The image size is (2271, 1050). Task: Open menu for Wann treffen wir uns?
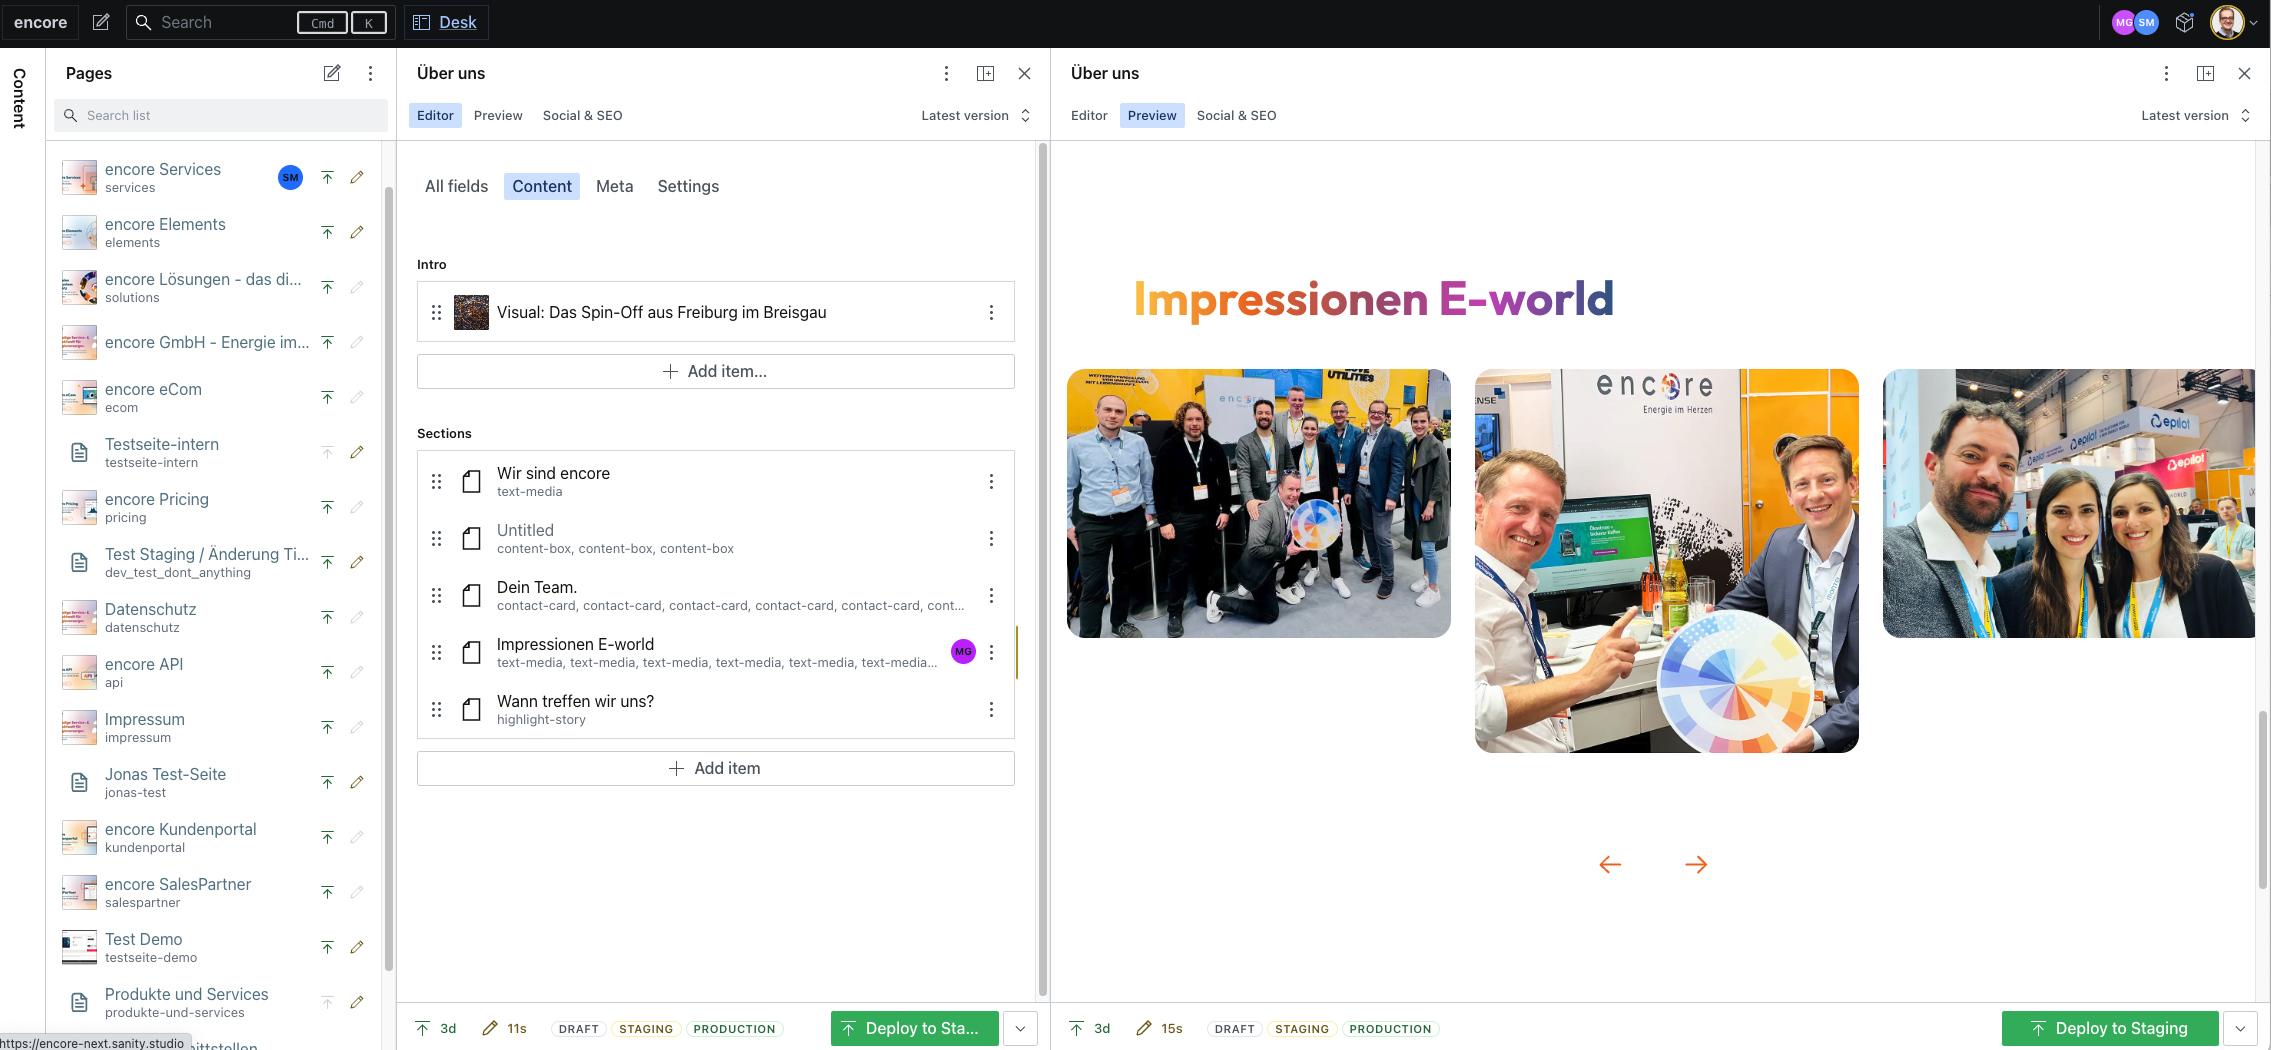point(991,709)
